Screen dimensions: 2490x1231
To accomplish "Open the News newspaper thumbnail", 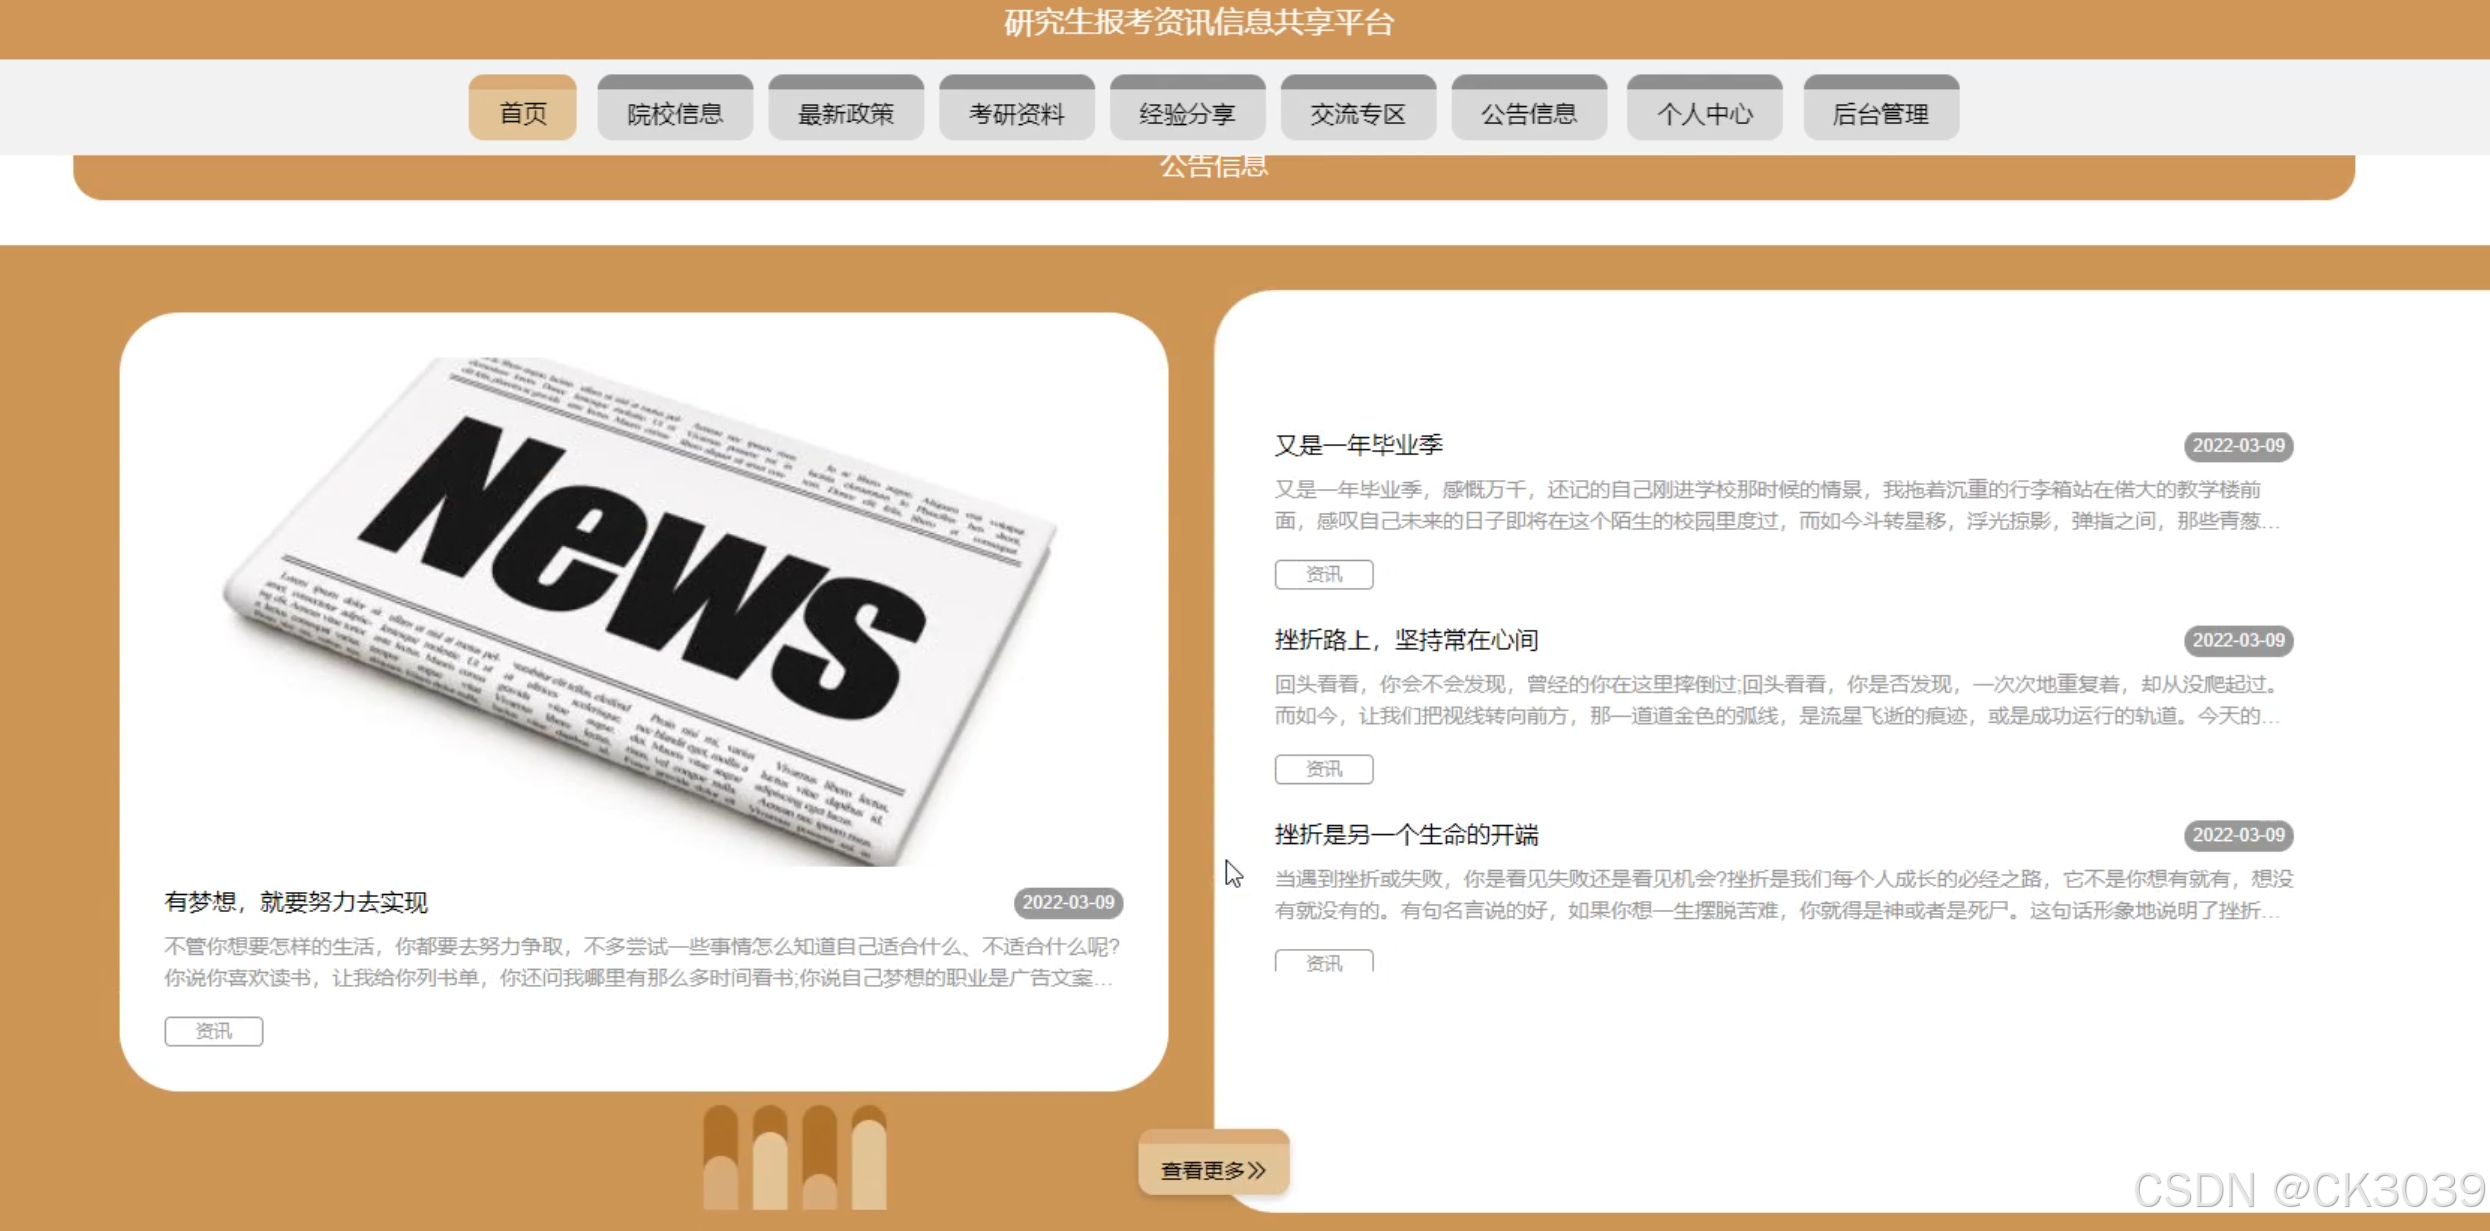I will point(640,610).
